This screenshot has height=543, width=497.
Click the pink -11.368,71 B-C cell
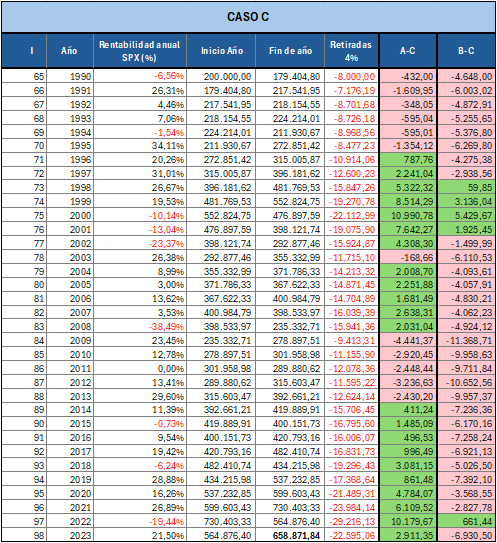tap(466, 340)
